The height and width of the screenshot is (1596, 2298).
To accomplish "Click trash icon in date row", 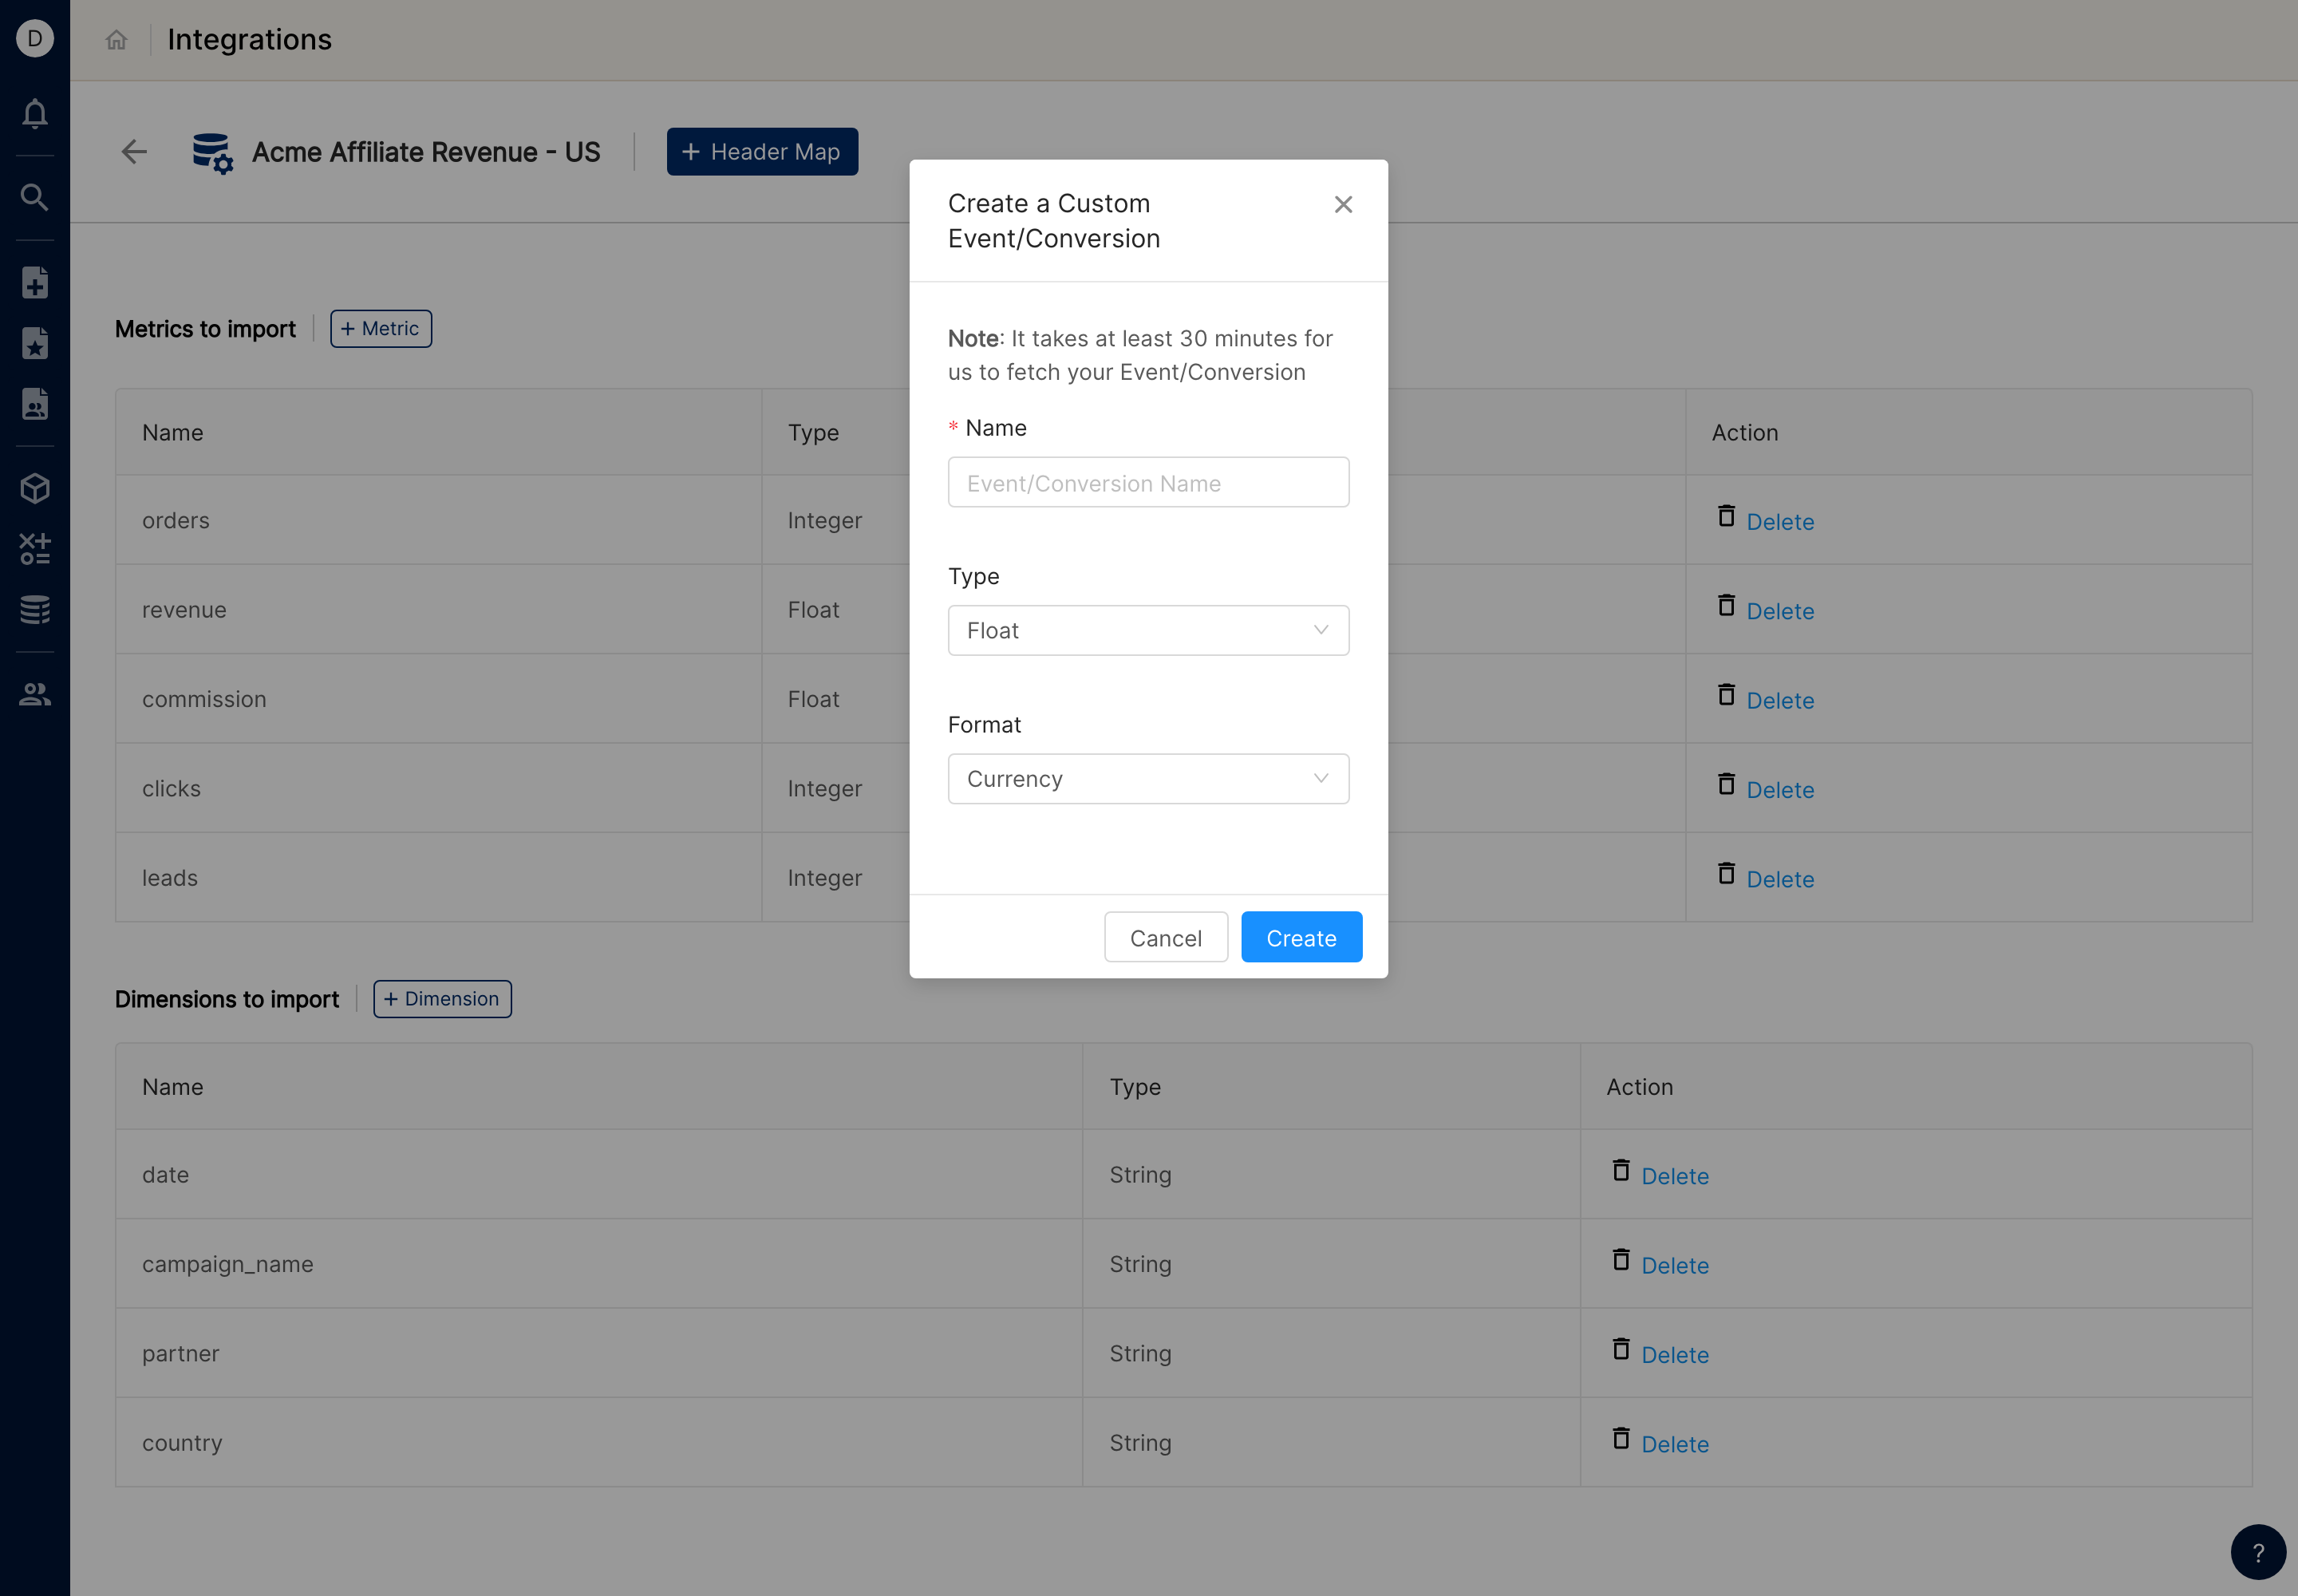I will [1621, 1170].
